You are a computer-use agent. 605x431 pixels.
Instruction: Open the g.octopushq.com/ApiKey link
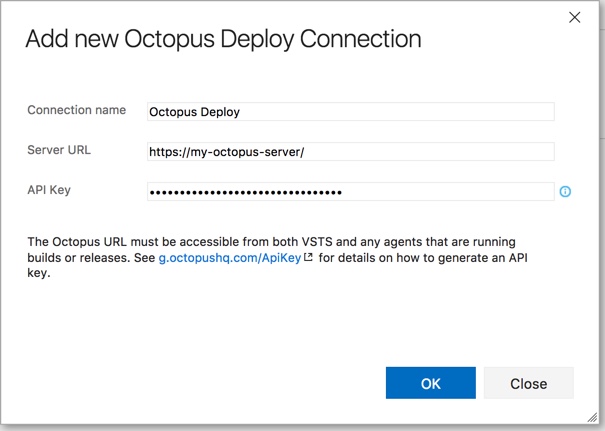(230, 258)
